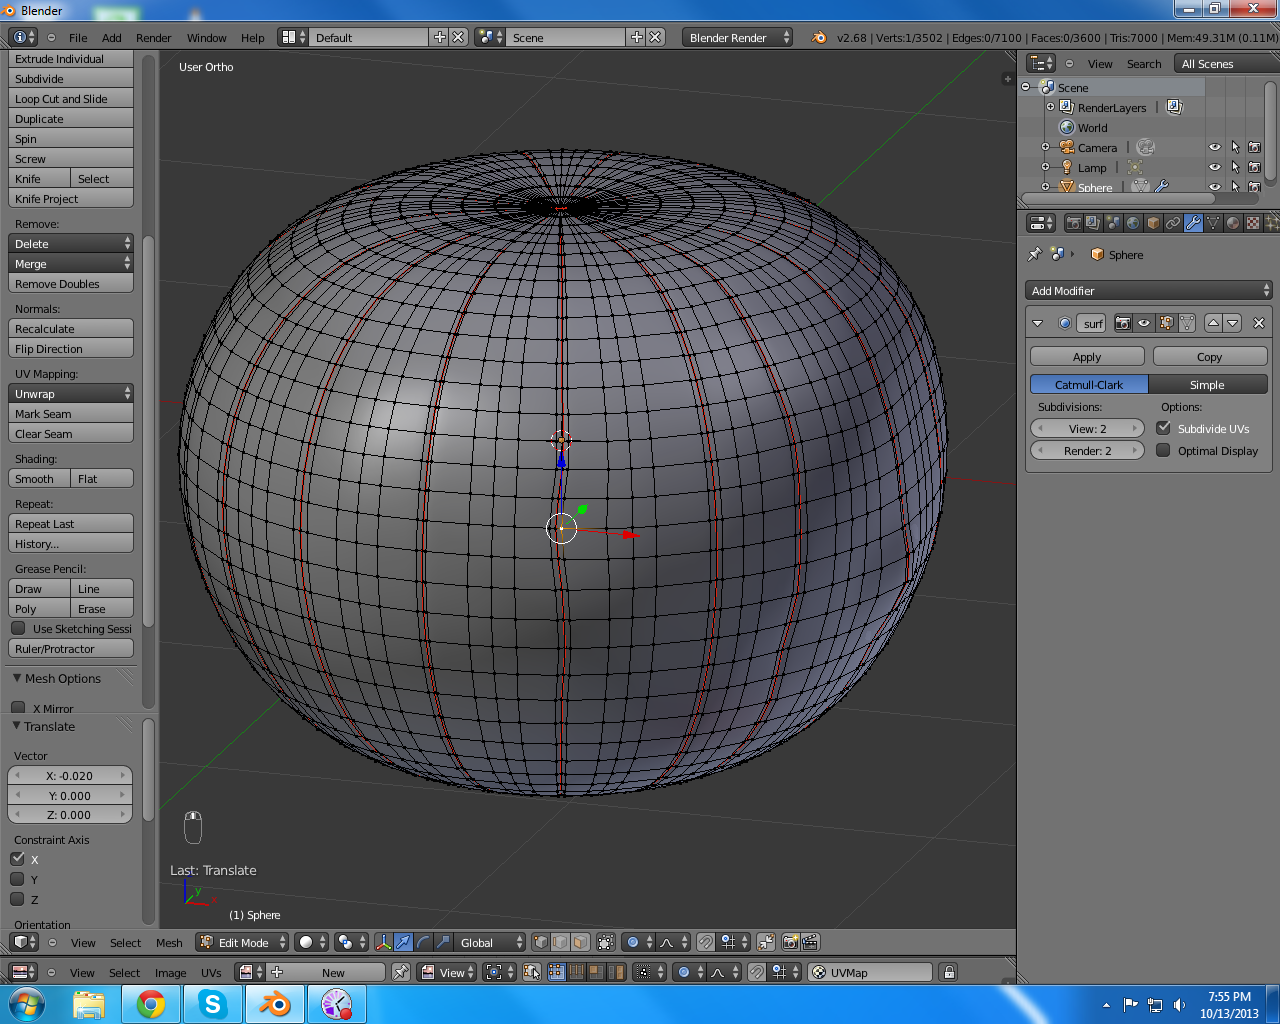Open the Materials properties tab icon
Screen dimensions: 1280x1024
pyautogui.click(x=1233, y=223)
